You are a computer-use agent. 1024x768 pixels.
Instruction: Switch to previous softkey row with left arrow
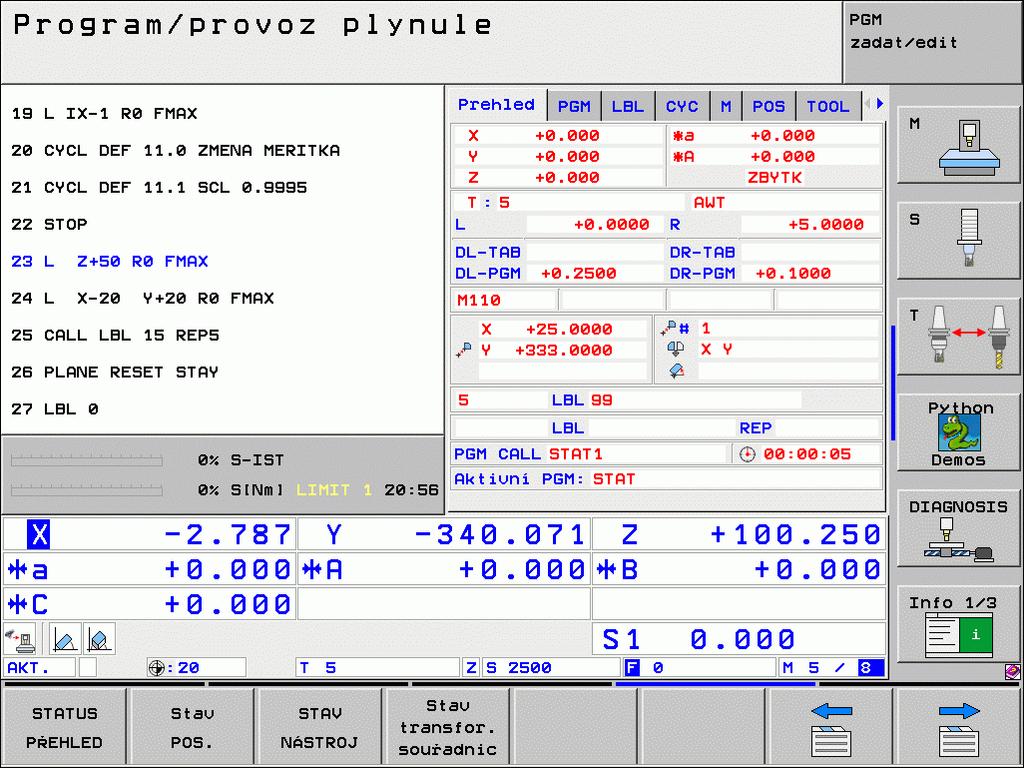(x=831, y=728)
